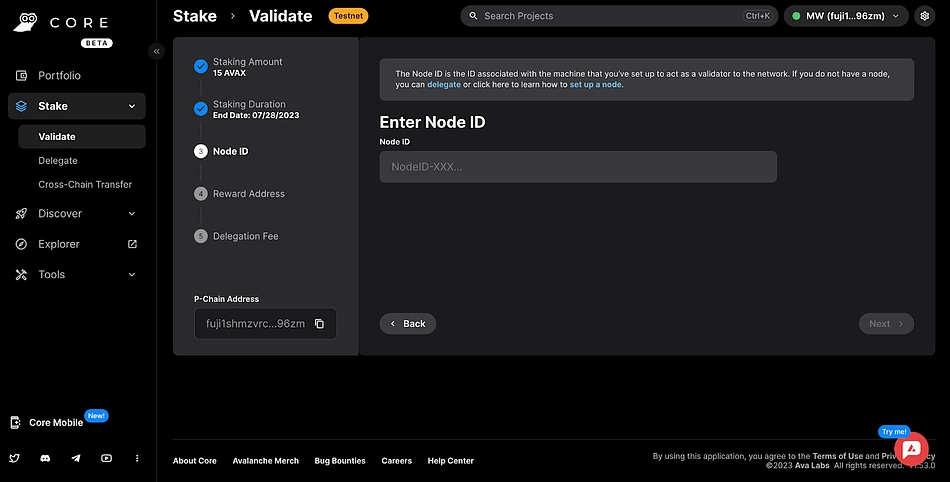This screenshot has width=950, height=482.
Task: Click the Node ID input field
Action: point(577,167)
